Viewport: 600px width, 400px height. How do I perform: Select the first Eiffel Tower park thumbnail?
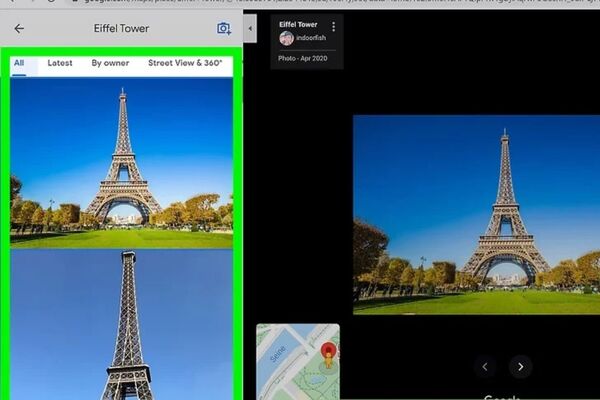[121, 160]
